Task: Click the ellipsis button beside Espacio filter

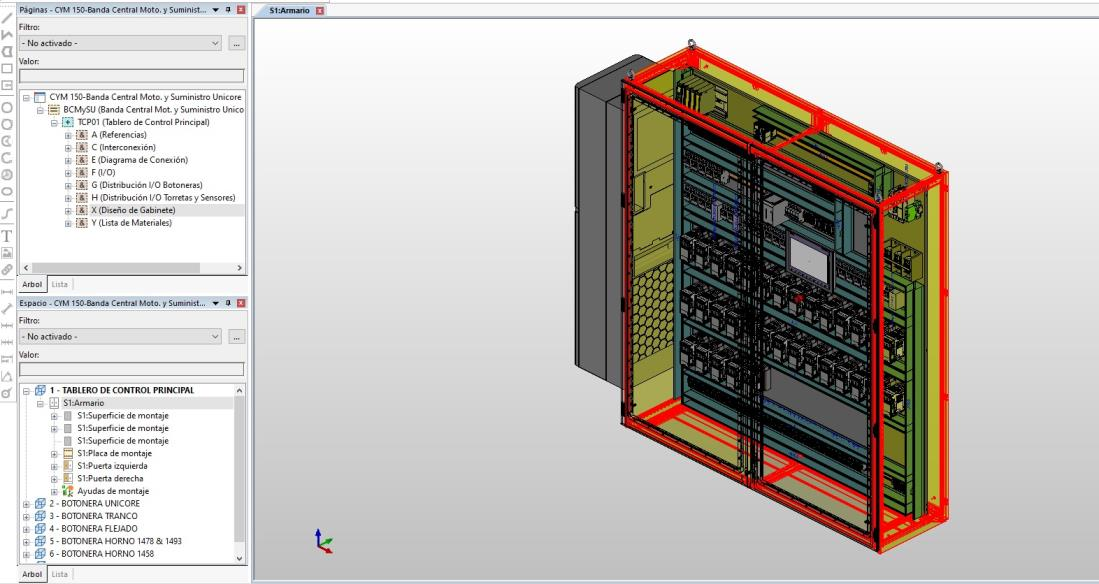Action: click(237, 337)
